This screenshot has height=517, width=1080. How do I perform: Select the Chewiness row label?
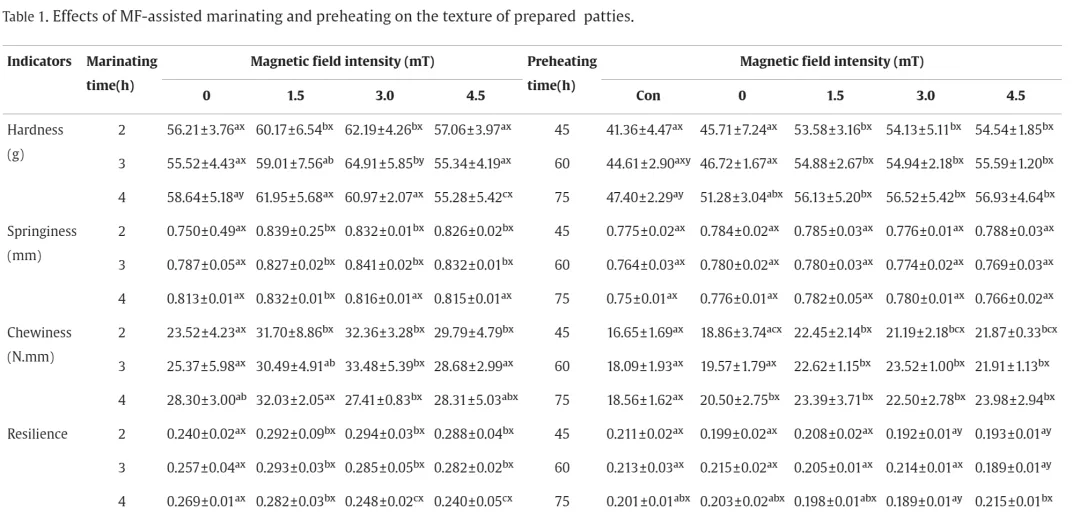pyautogui.click(x=39, y=344)
